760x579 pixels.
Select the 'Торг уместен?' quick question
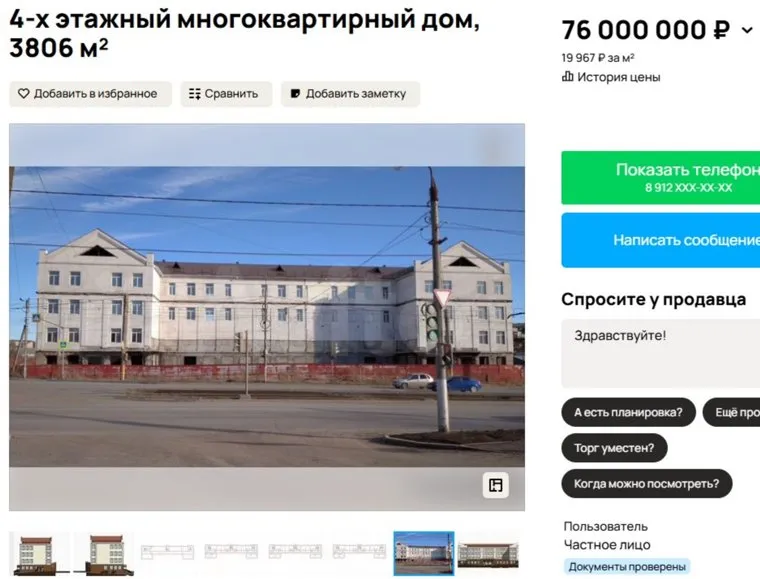click(x=614, y=448)
